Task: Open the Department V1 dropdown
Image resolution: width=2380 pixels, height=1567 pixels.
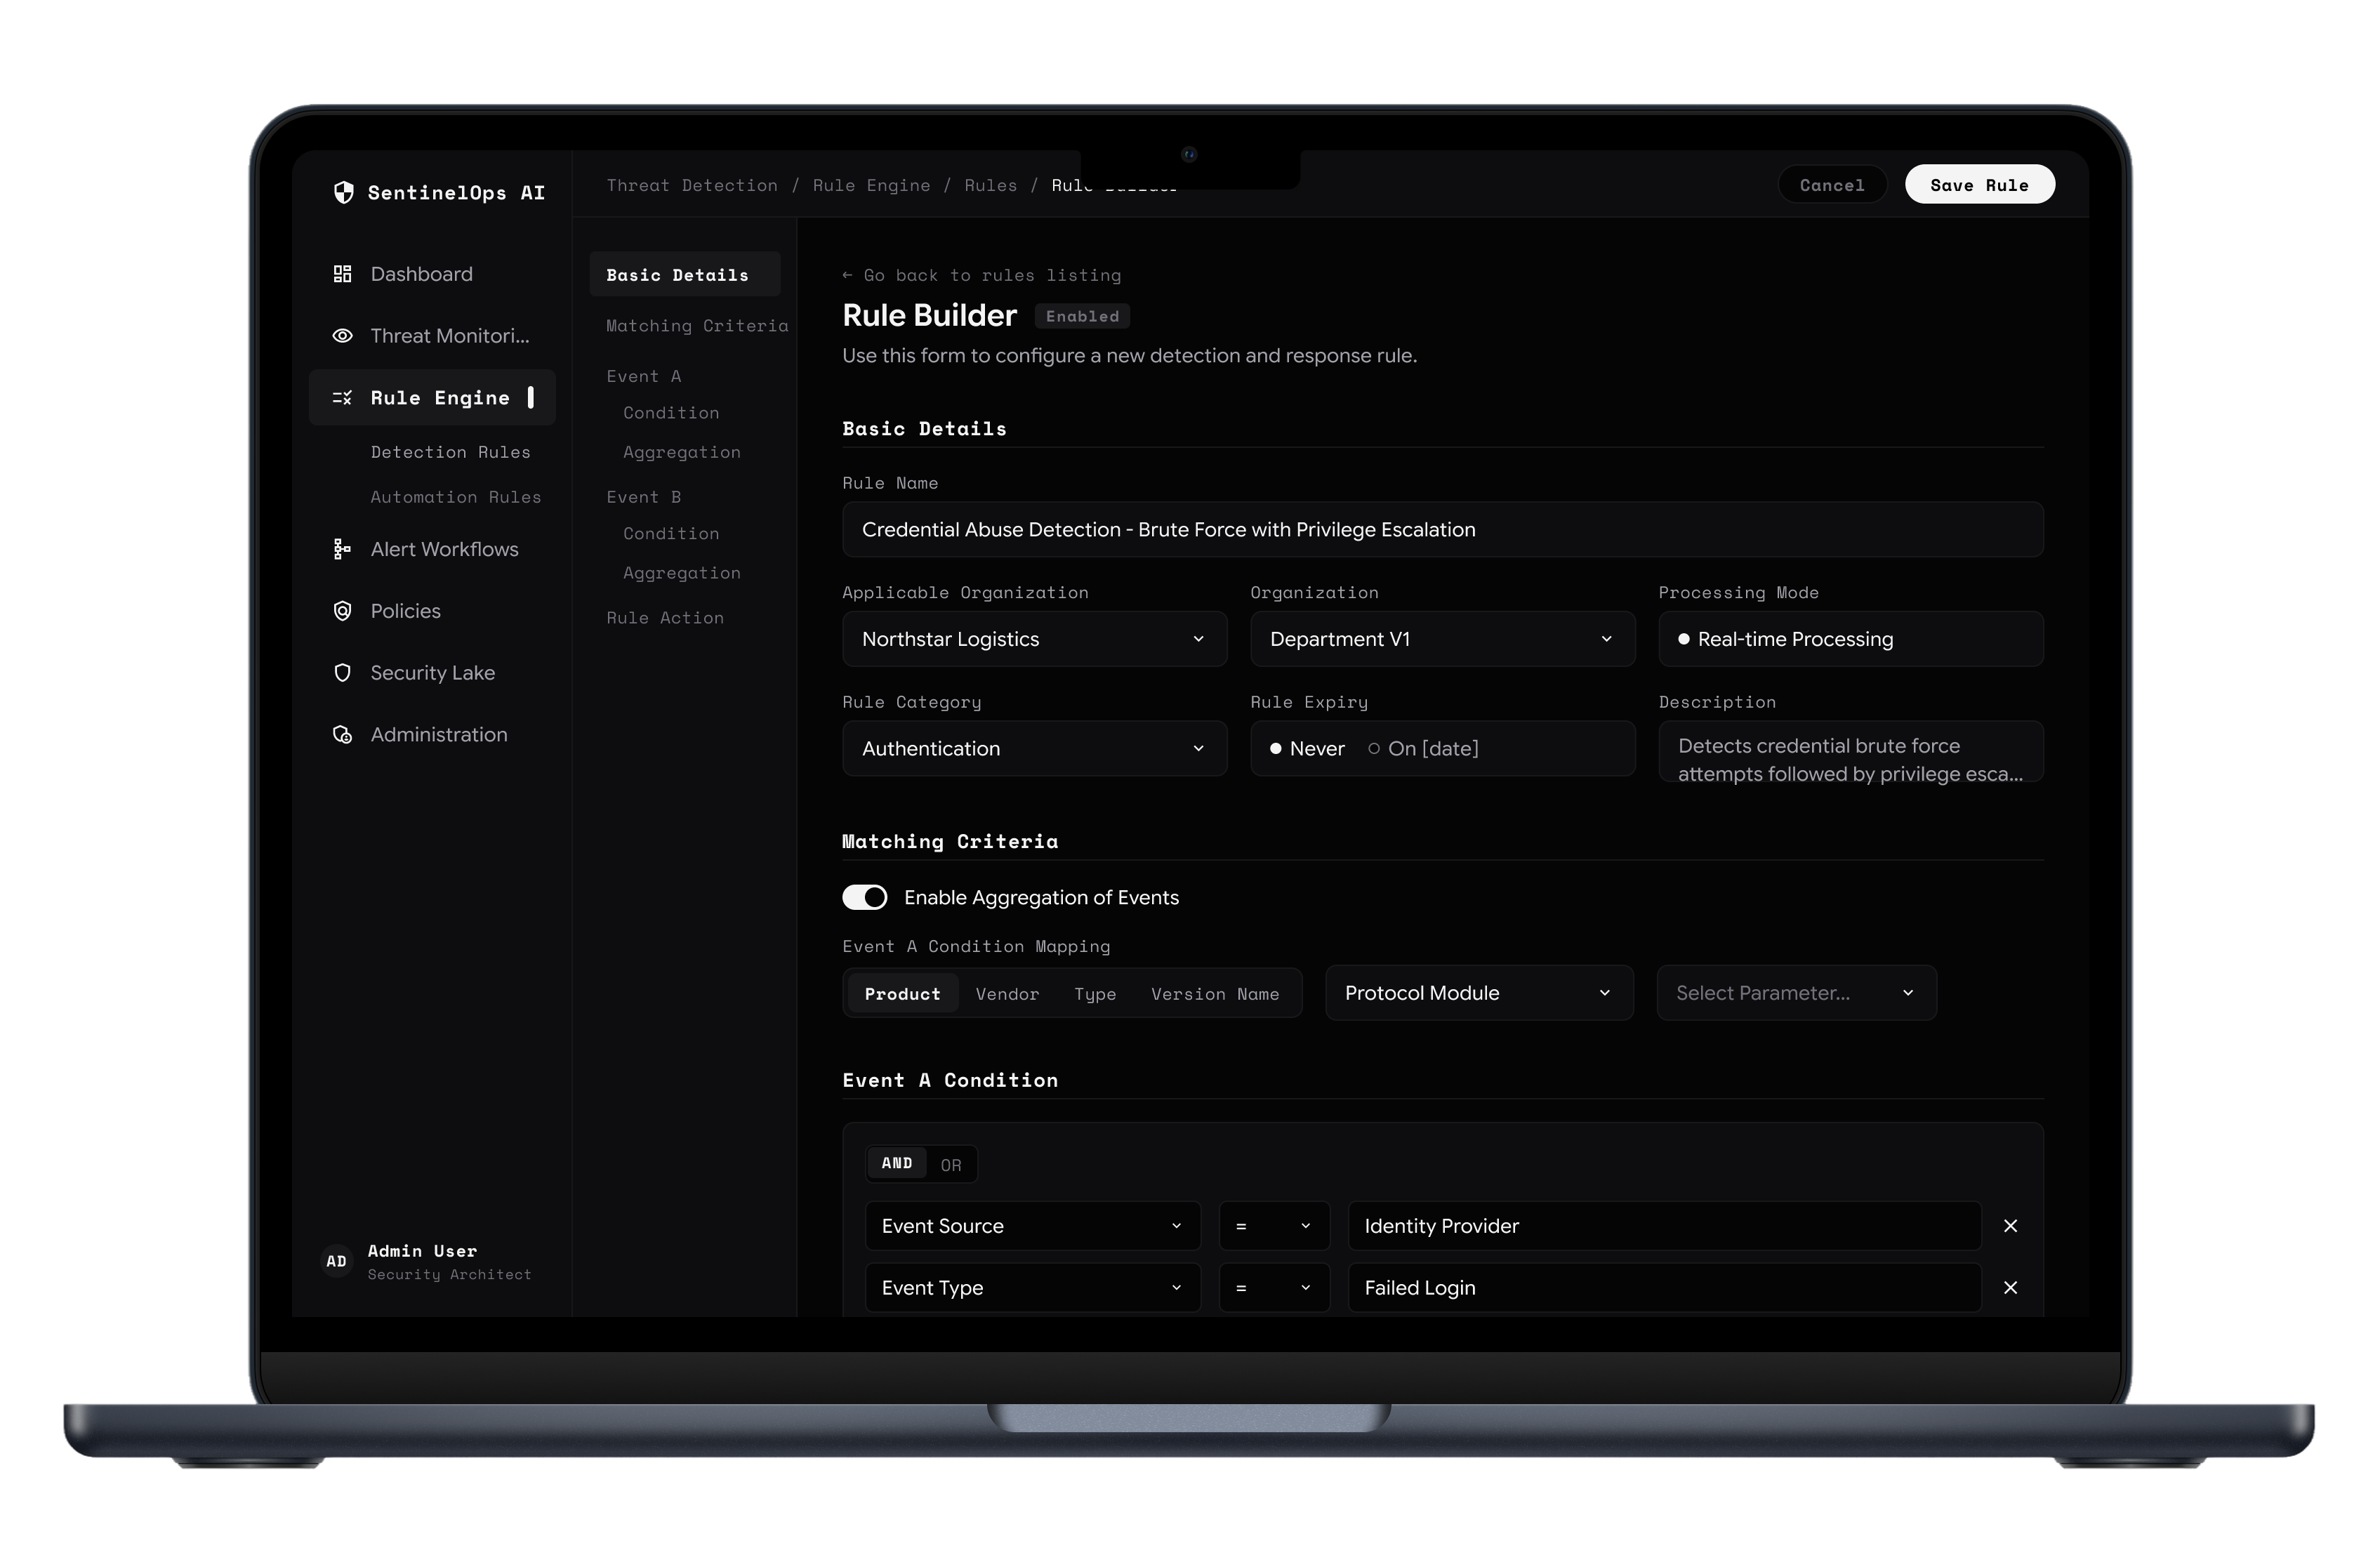Action: pos(1442,639)
